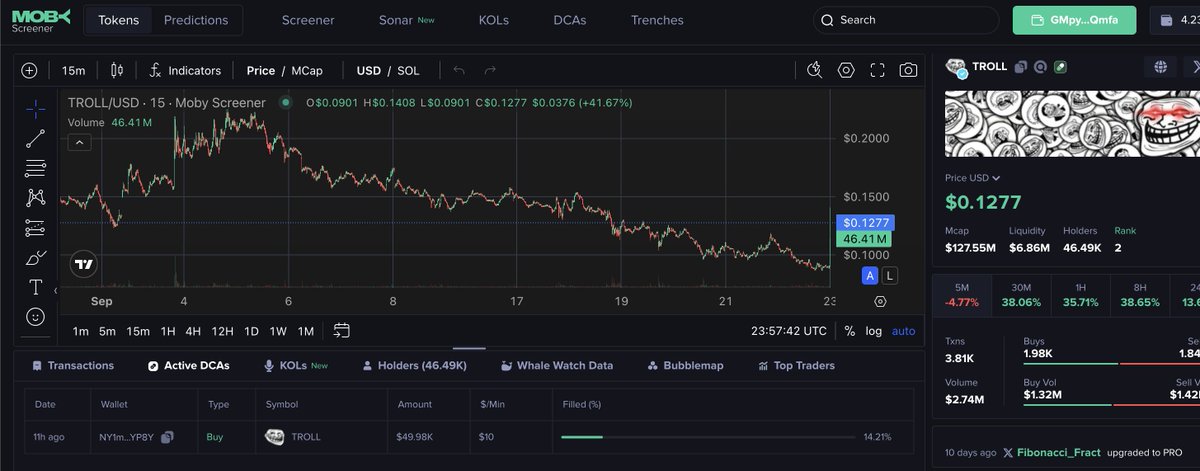Open the Holders (46.49K) tab

coord(415,366)
